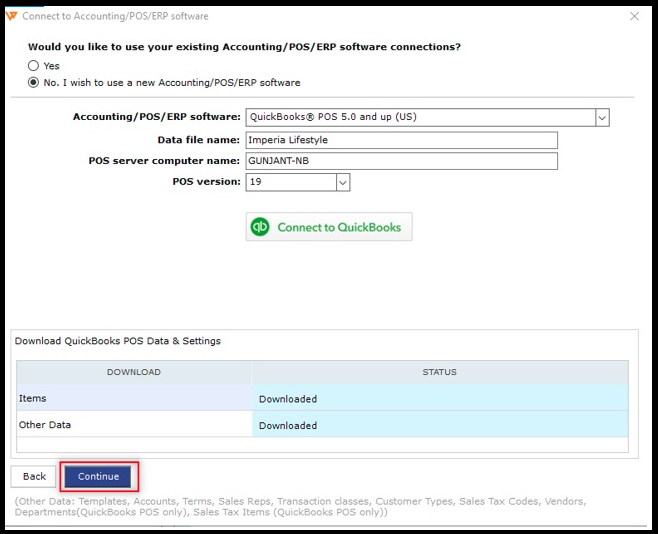658x534 pixels.
Task: Close the Connect to Accounting dialog
Action: point(634,16)
